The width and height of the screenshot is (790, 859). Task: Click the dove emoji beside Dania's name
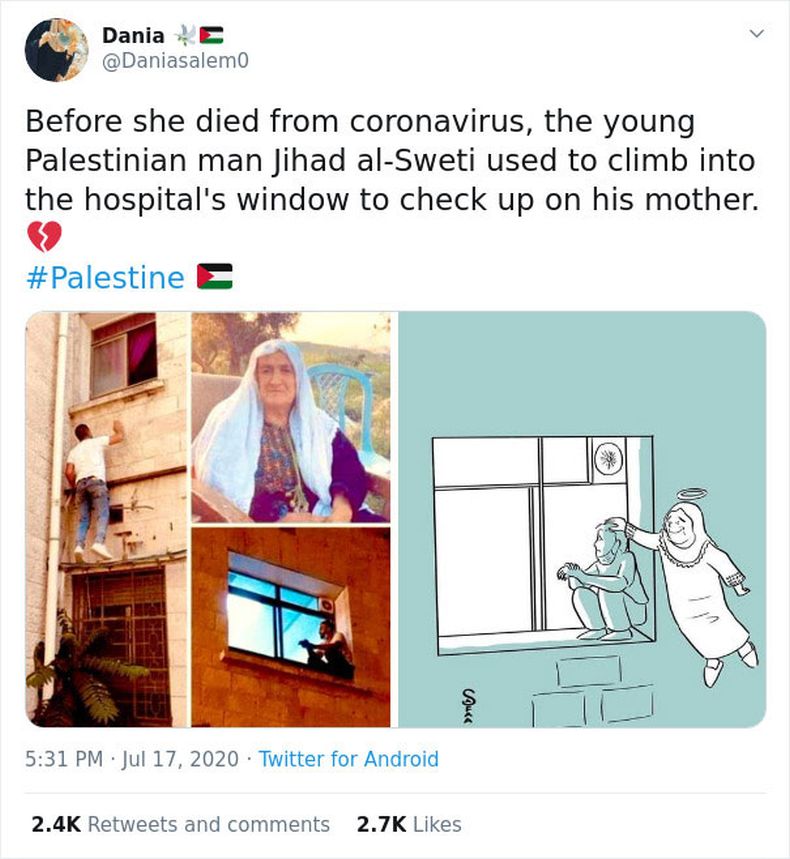(183, 36)
